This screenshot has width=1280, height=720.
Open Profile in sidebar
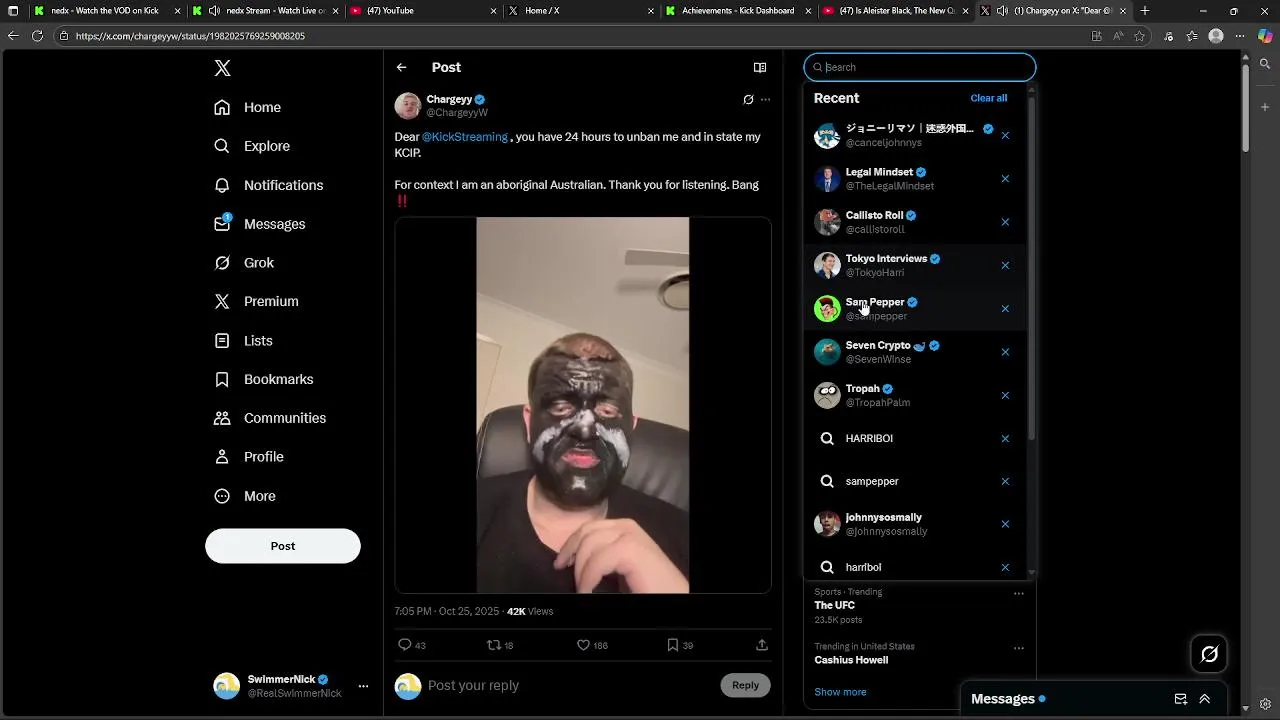pos(250,457)
